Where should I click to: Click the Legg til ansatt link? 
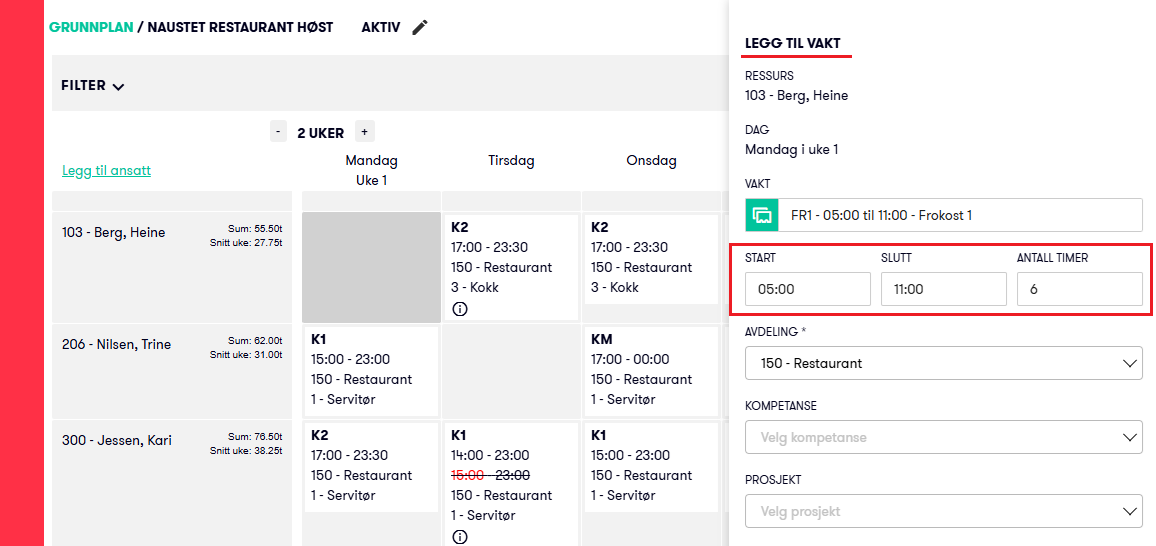click(107, 170)
